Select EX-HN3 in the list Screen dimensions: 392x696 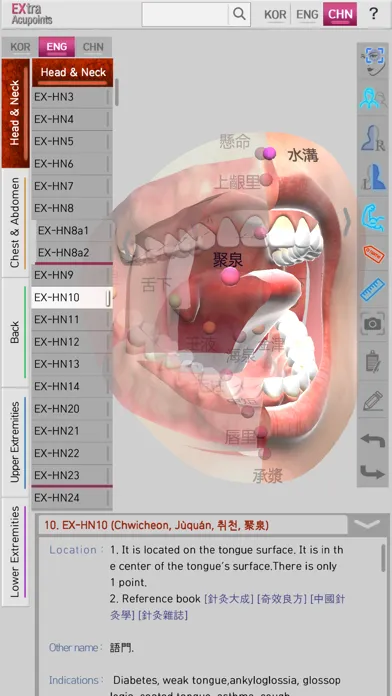(71, 97)
